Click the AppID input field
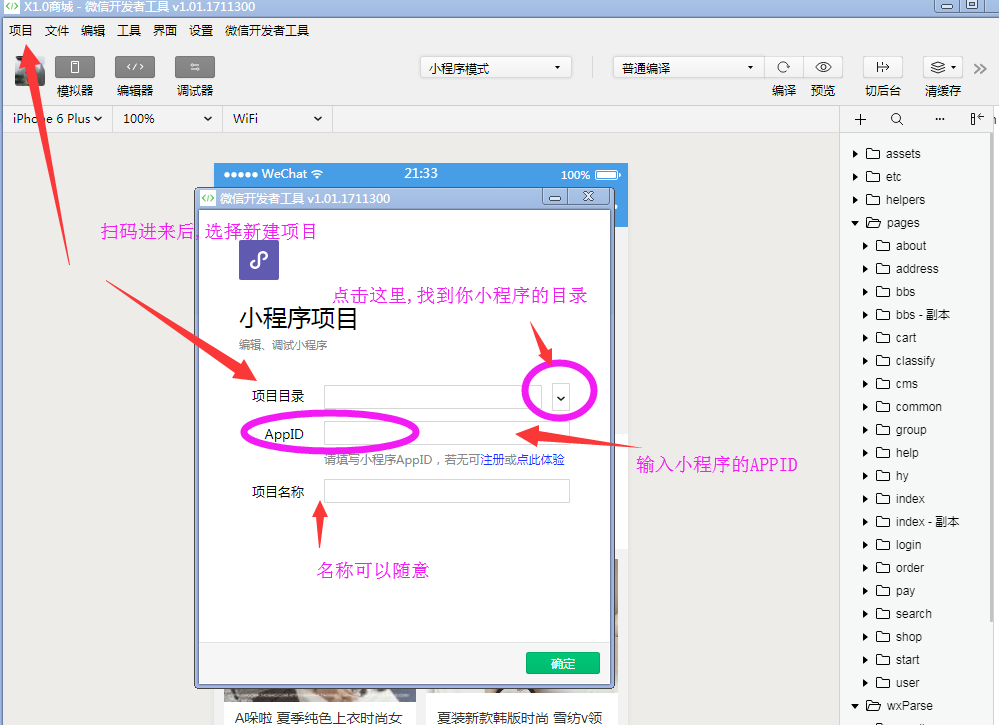Image resolution: width=999 pixels, height=725 pixels. tap(446, 433)
